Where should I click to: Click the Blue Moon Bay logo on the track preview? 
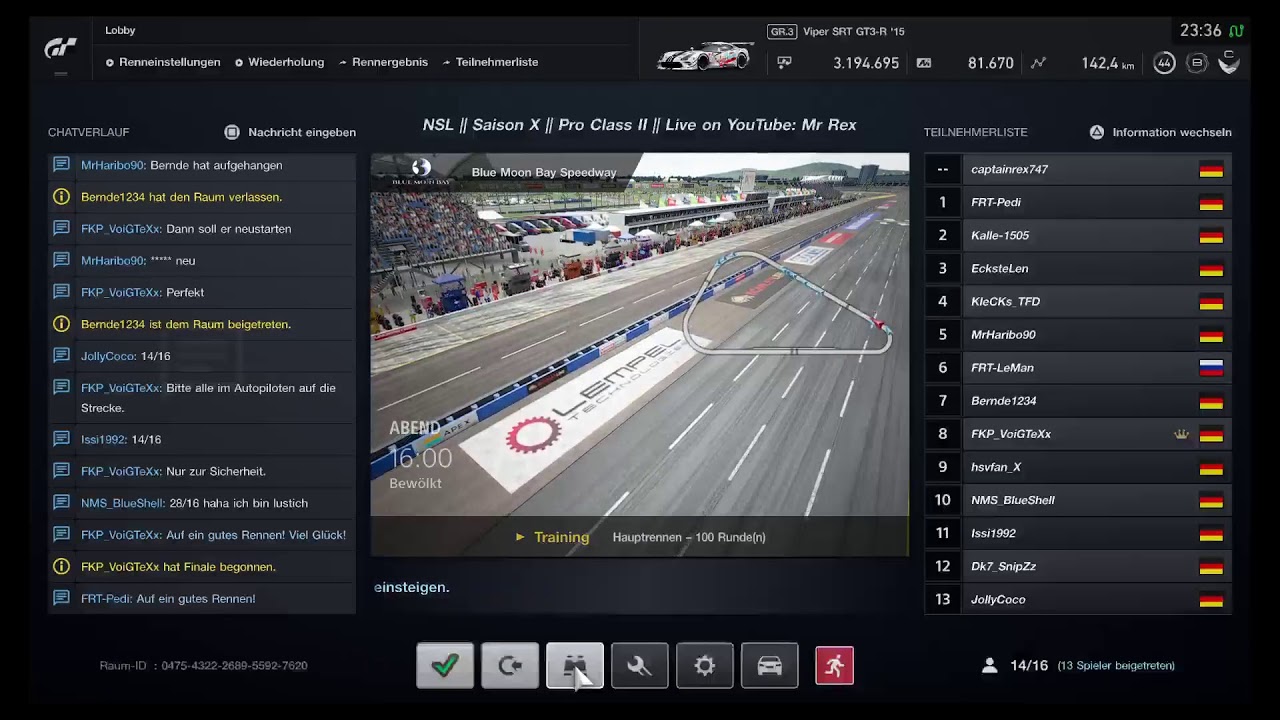pos(421,172)
